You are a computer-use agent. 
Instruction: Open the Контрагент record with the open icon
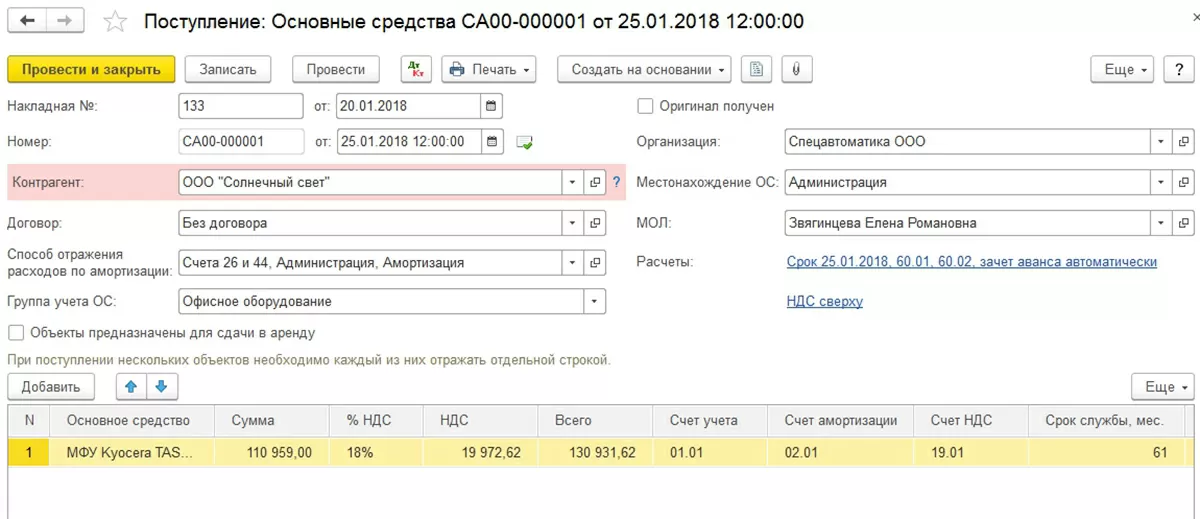point(595,182)
